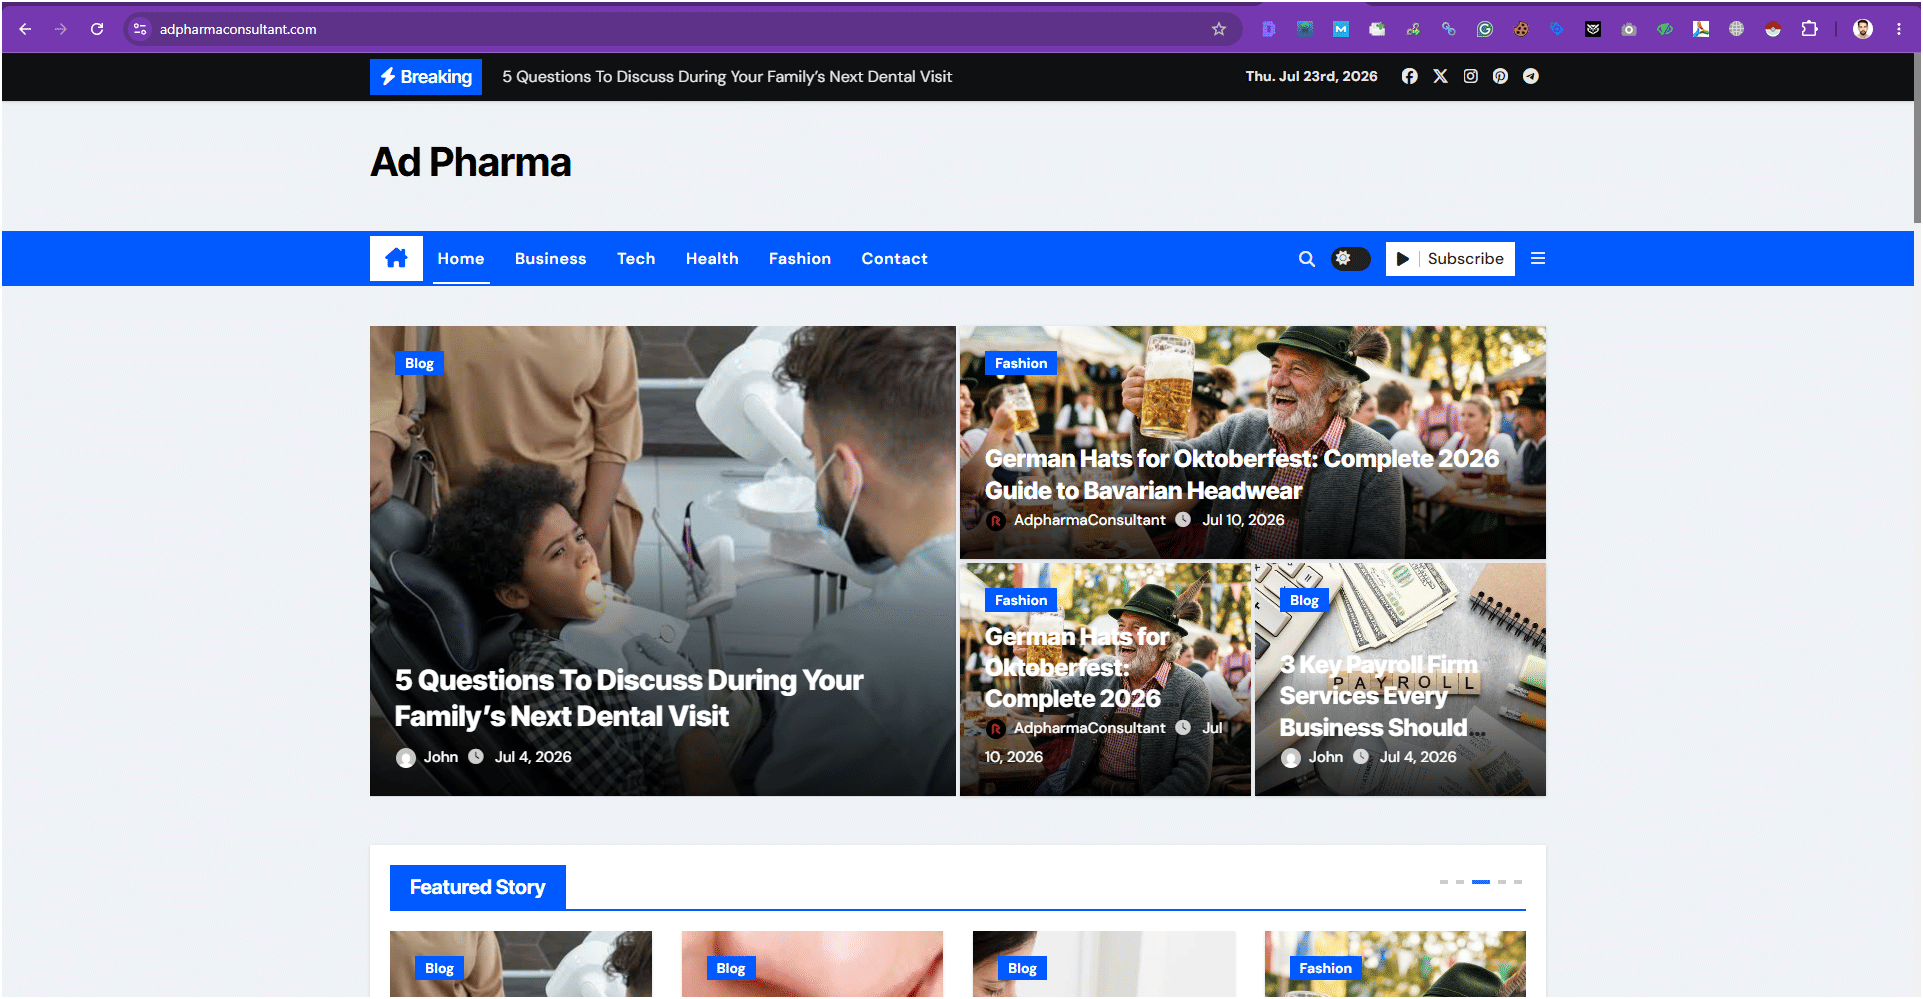
Task: Open breaking headline about Dental Visit
Action: [x=727, y=77]
